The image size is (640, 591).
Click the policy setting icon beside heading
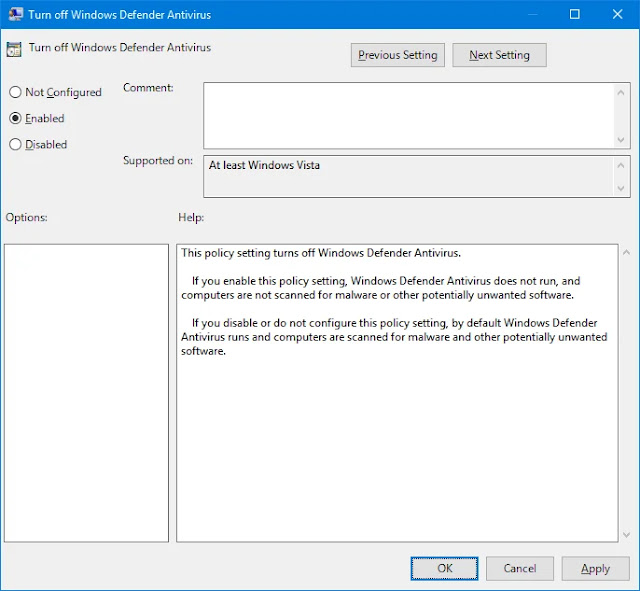[x=14, y=49]
